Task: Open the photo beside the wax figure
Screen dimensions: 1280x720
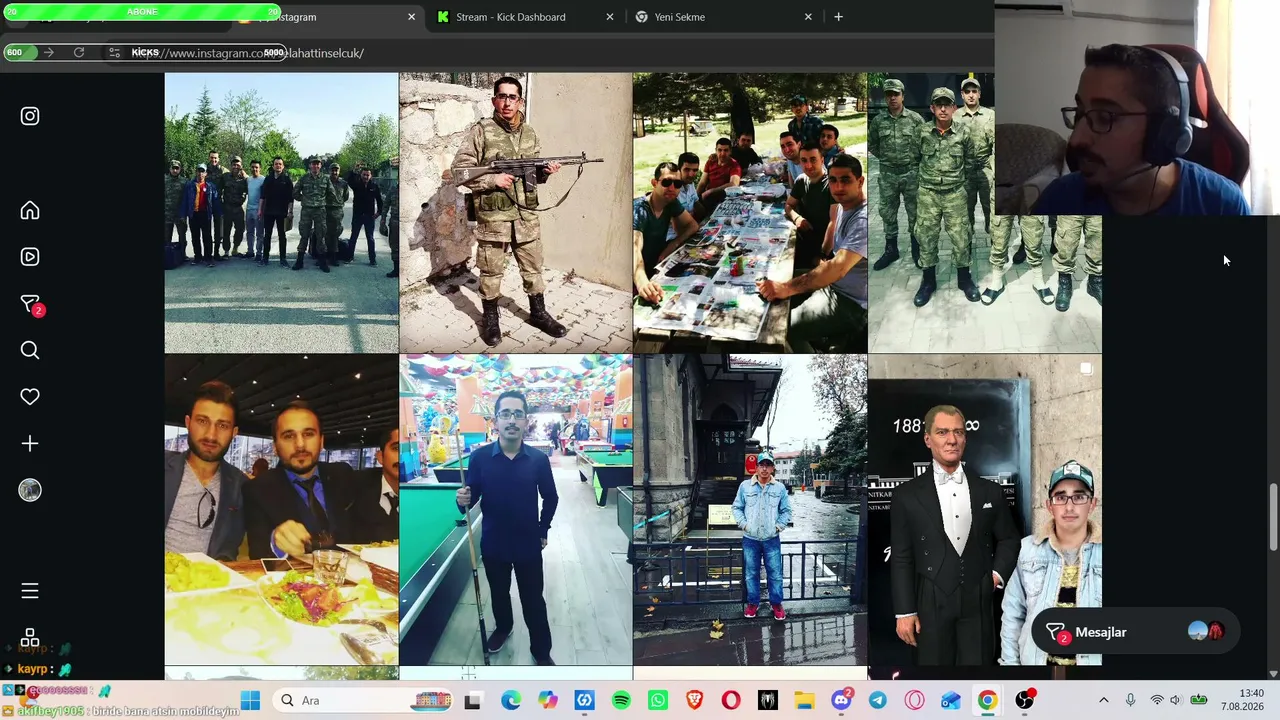Action: coord(984,510)
